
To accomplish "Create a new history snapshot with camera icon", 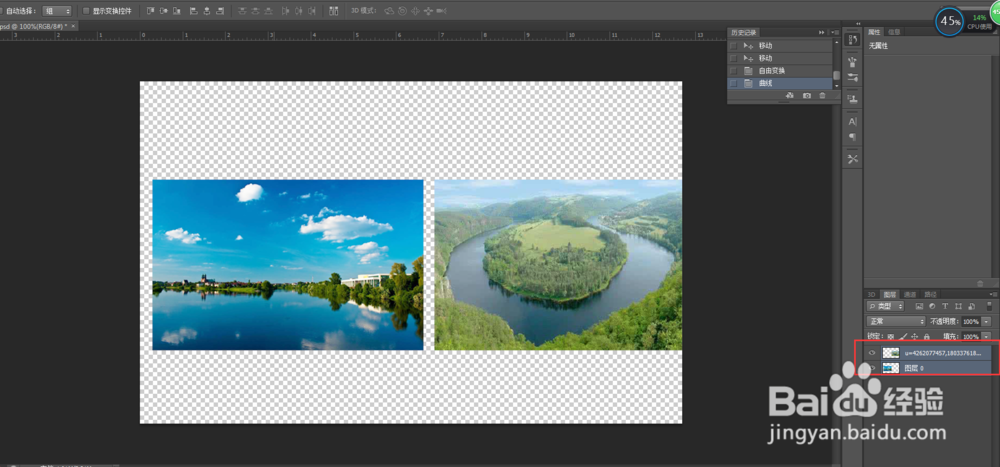I will coord(807,95).
